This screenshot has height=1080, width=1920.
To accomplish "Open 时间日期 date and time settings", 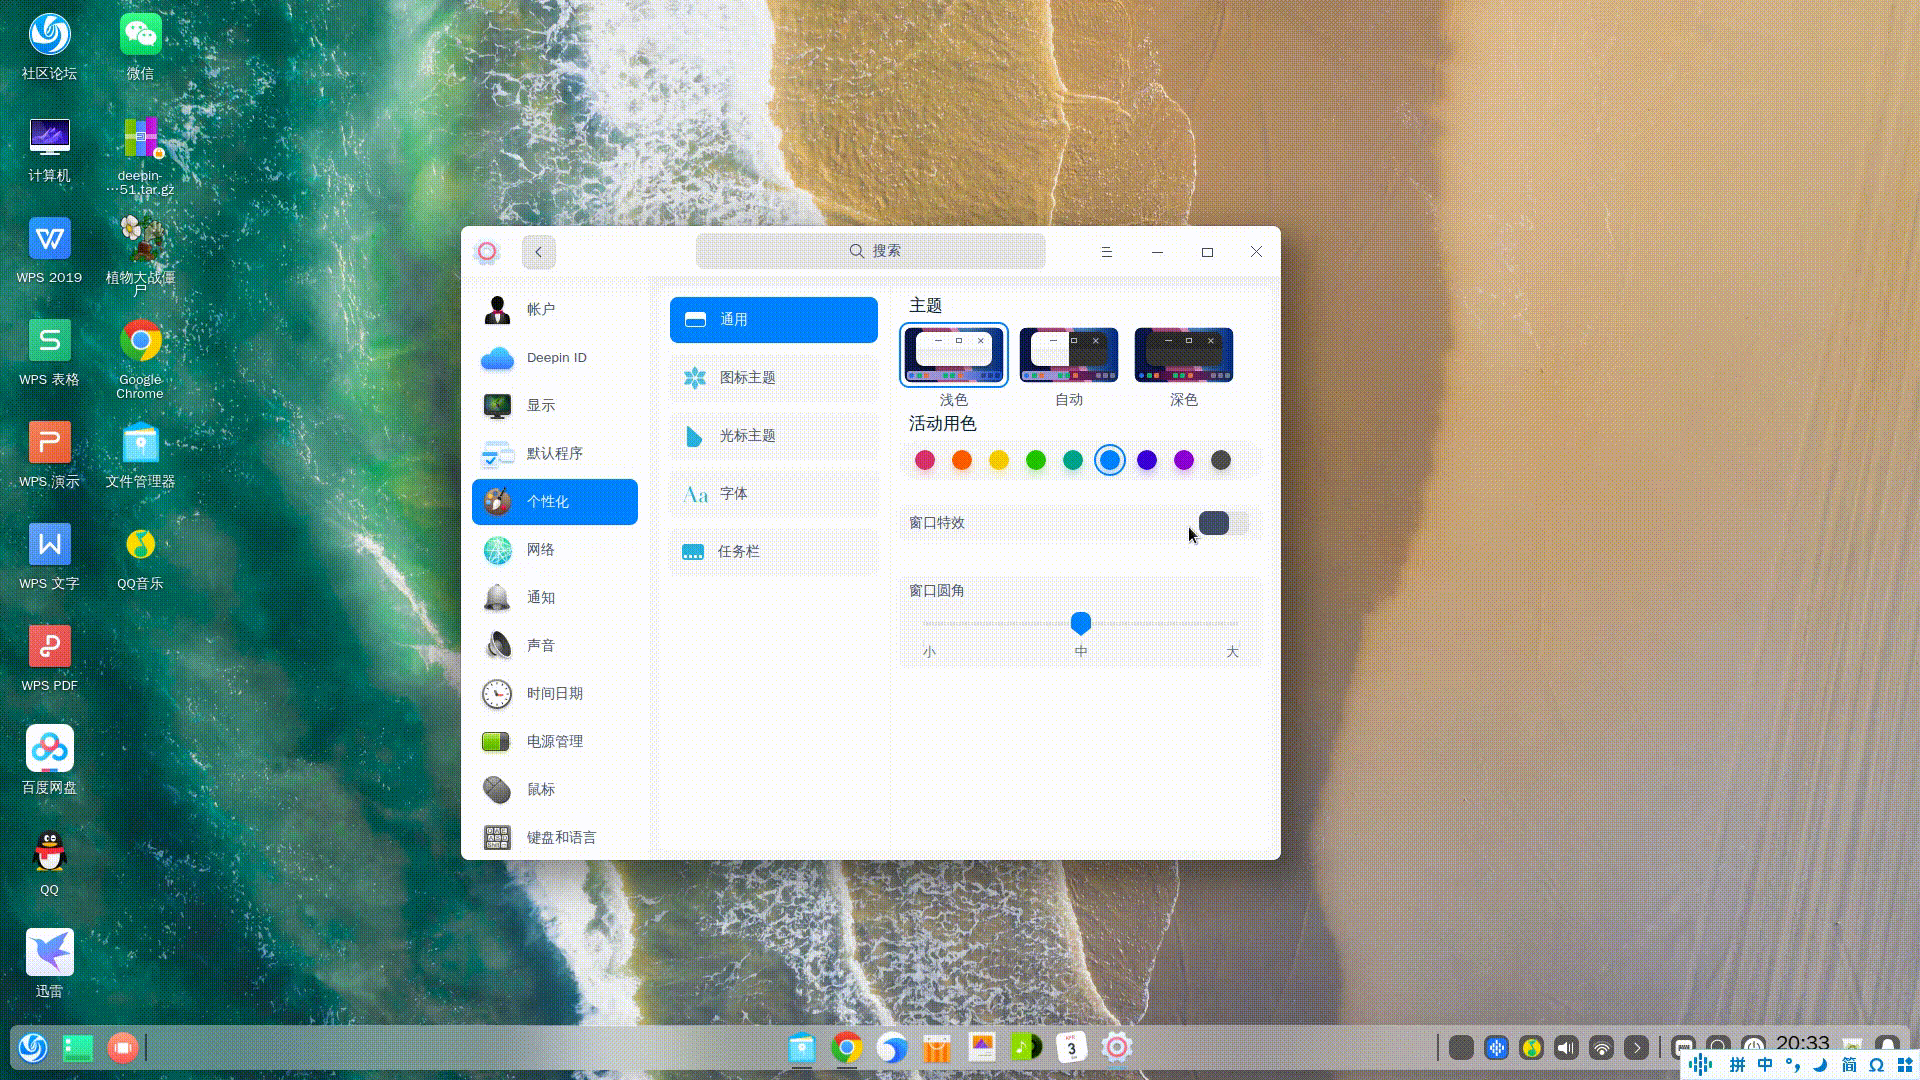I will click(553, 693).
